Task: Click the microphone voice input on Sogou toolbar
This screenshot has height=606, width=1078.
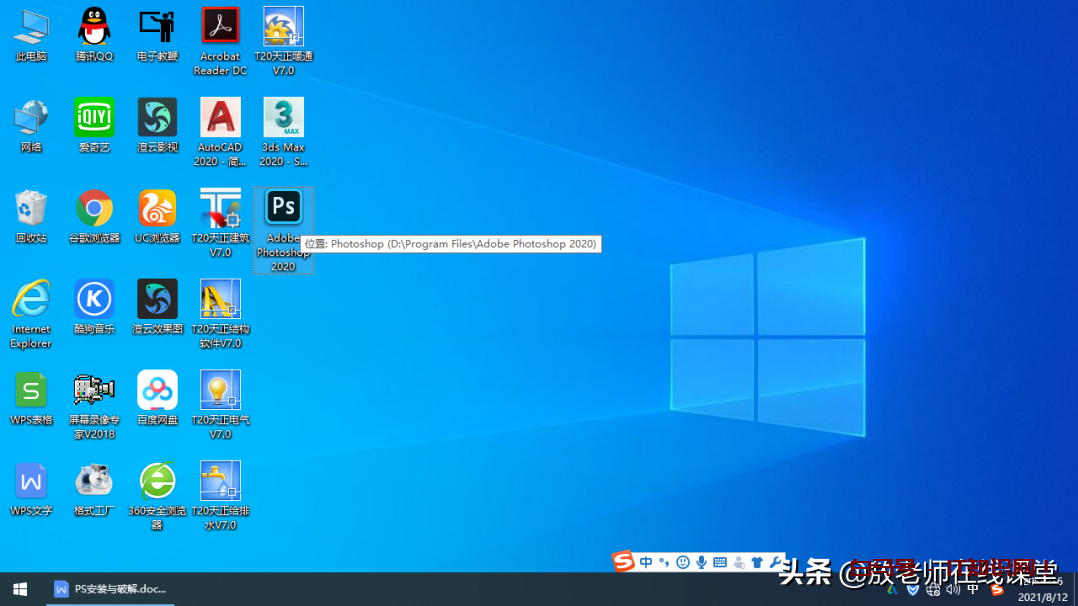Action: point(701,562)
